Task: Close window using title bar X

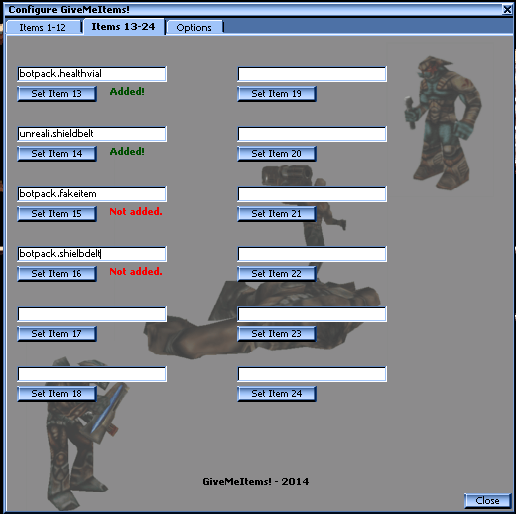Action: tap(507, 10)
